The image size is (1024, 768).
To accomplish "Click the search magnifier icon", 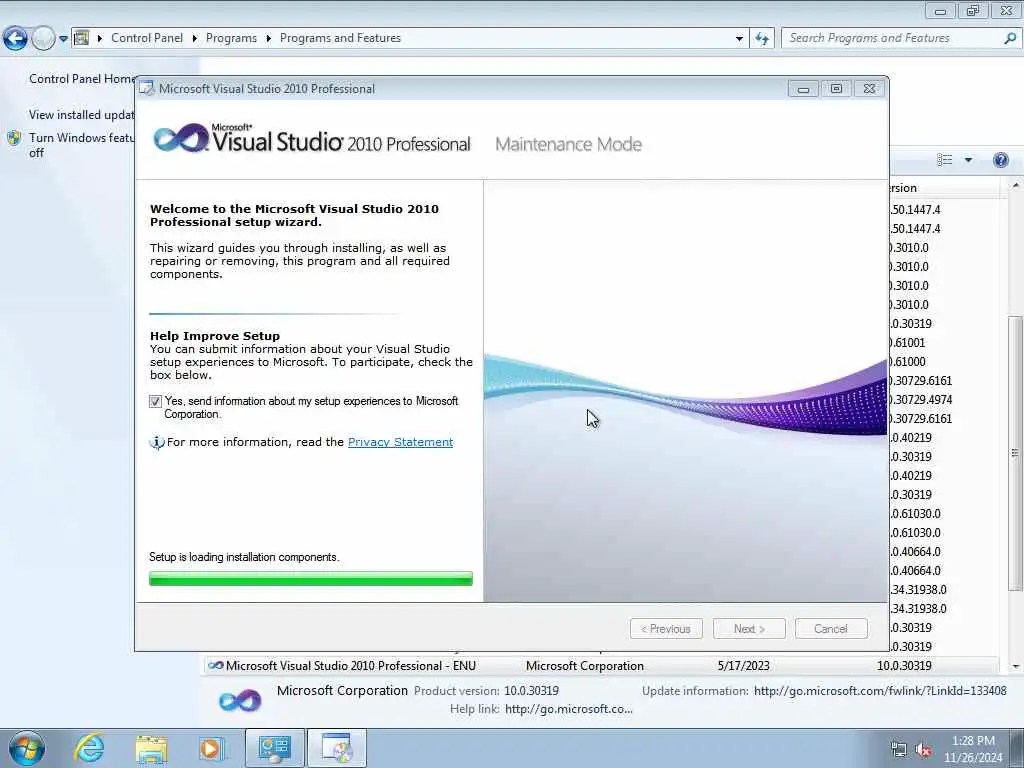I will pyautogui.click(x=1010, y=38).
